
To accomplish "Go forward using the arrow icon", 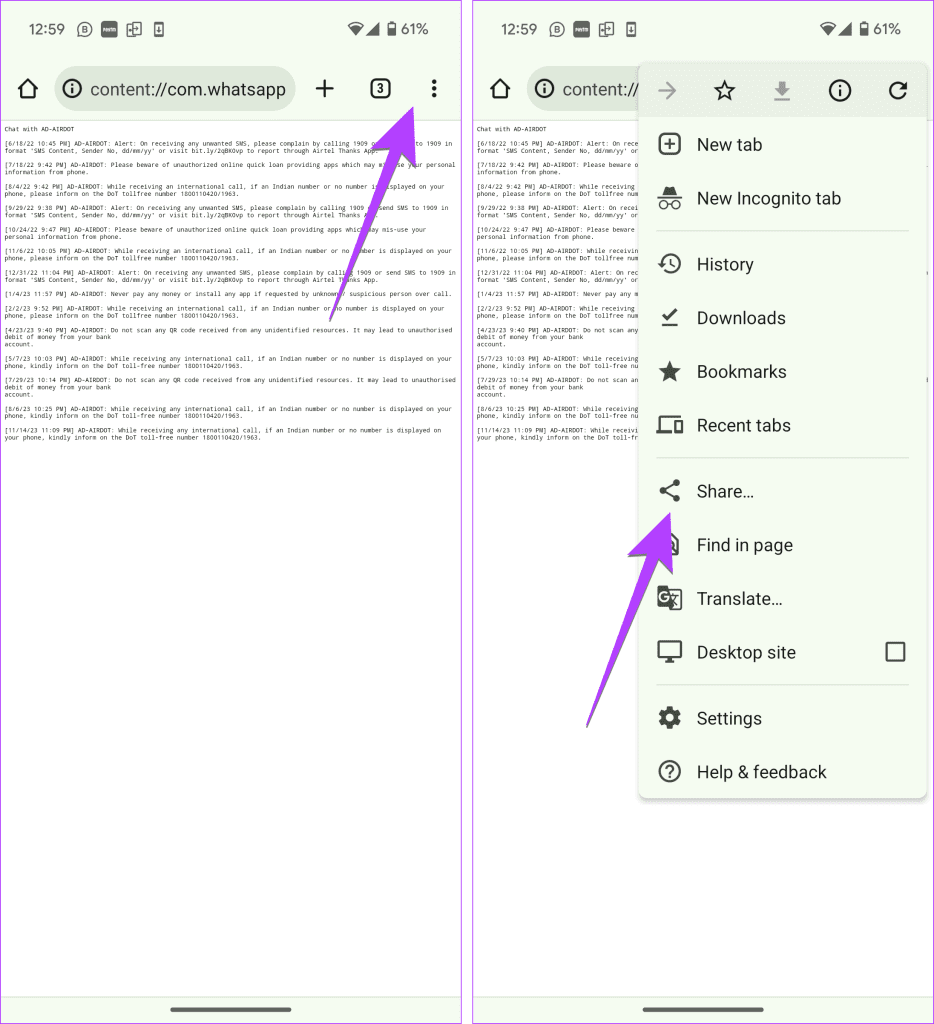I will (667, 90).
